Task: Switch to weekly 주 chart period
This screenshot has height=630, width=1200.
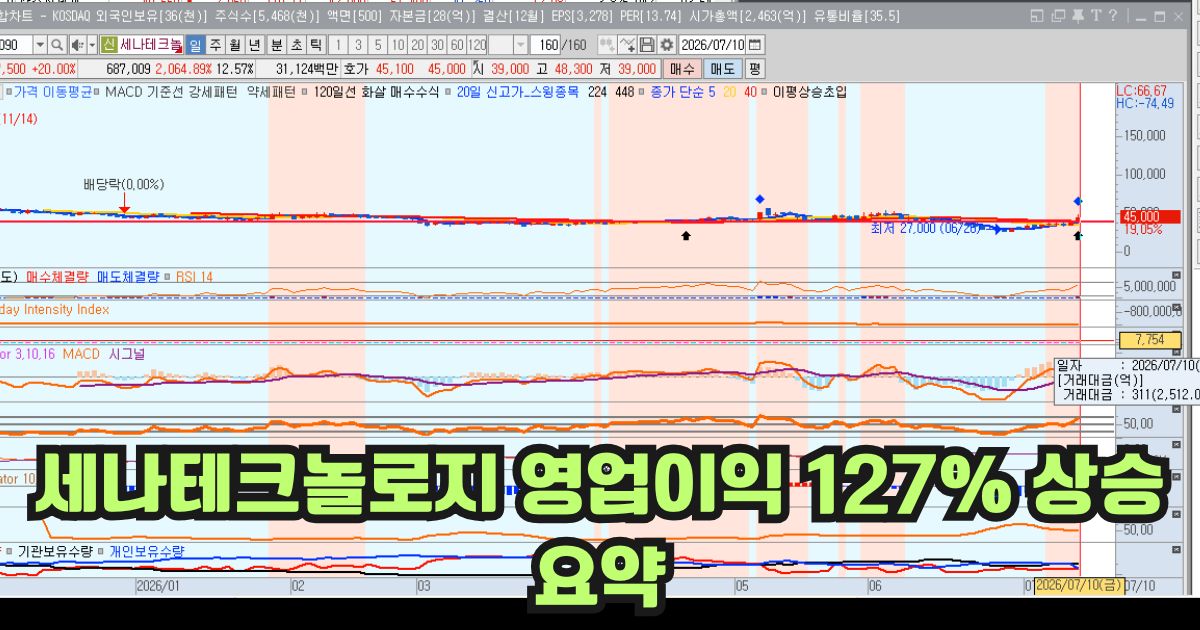Action: tap(215, 45)
